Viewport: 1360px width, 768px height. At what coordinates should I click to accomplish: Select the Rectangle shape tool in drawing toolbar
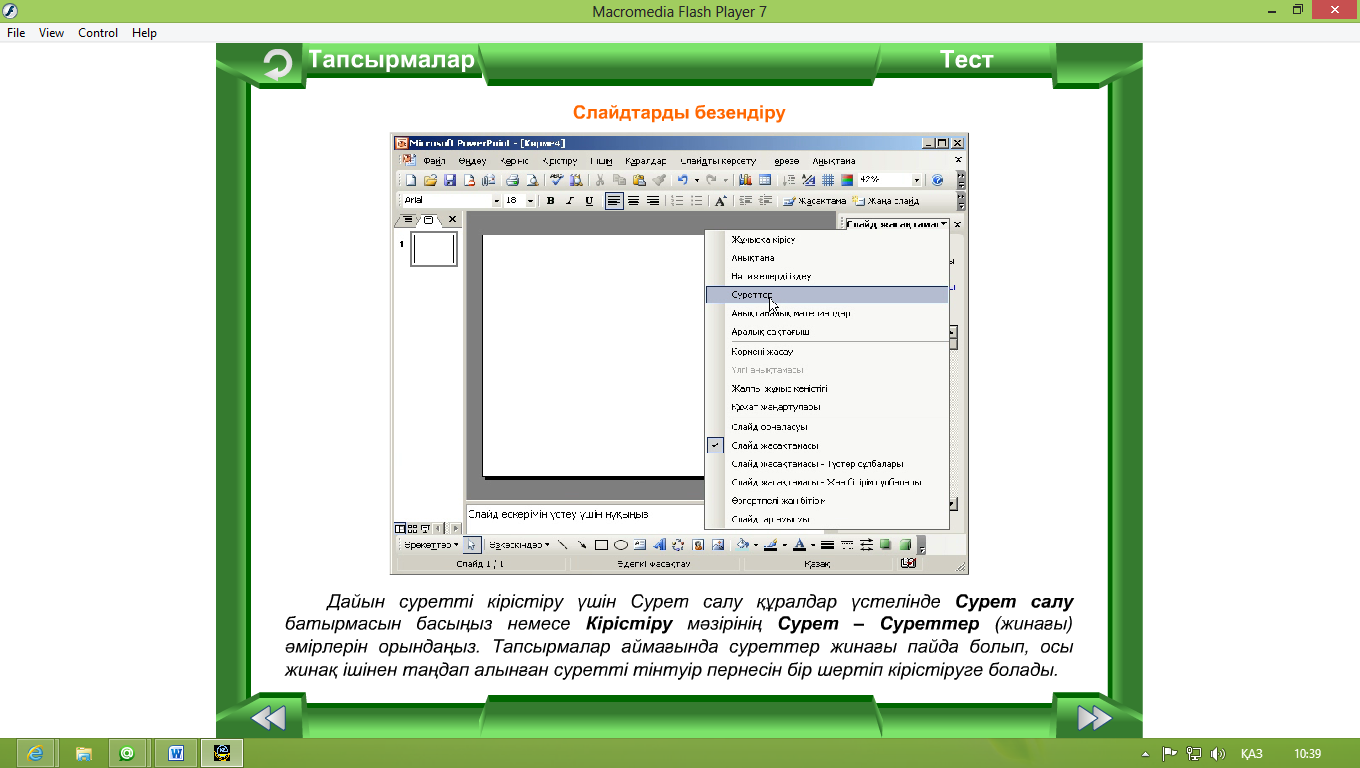coord(601,545)
